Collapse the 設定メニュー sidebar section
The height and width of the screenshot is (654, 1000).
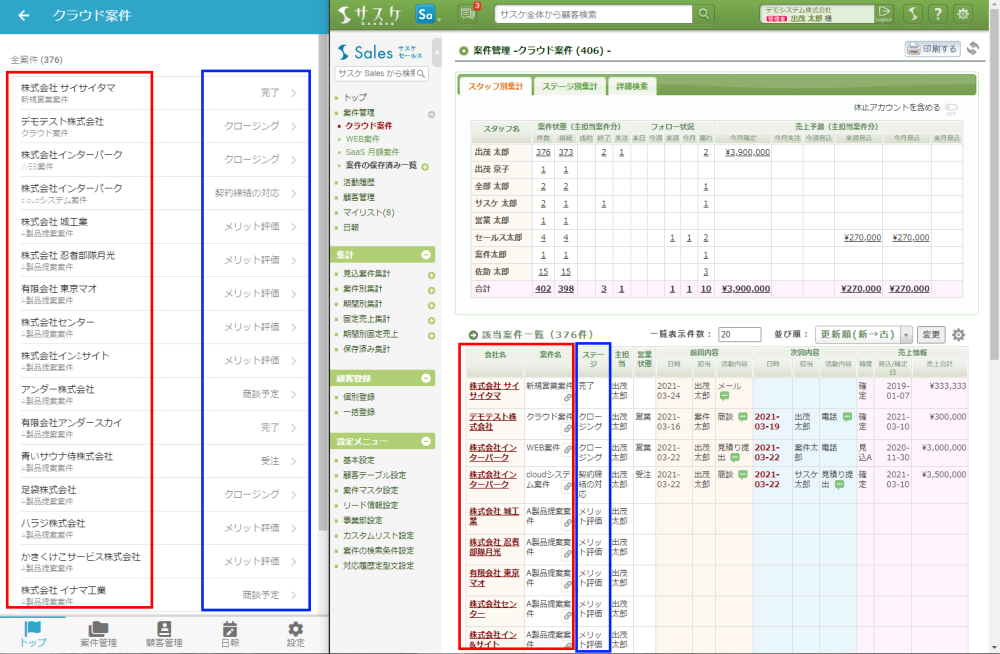pos(427,441)
